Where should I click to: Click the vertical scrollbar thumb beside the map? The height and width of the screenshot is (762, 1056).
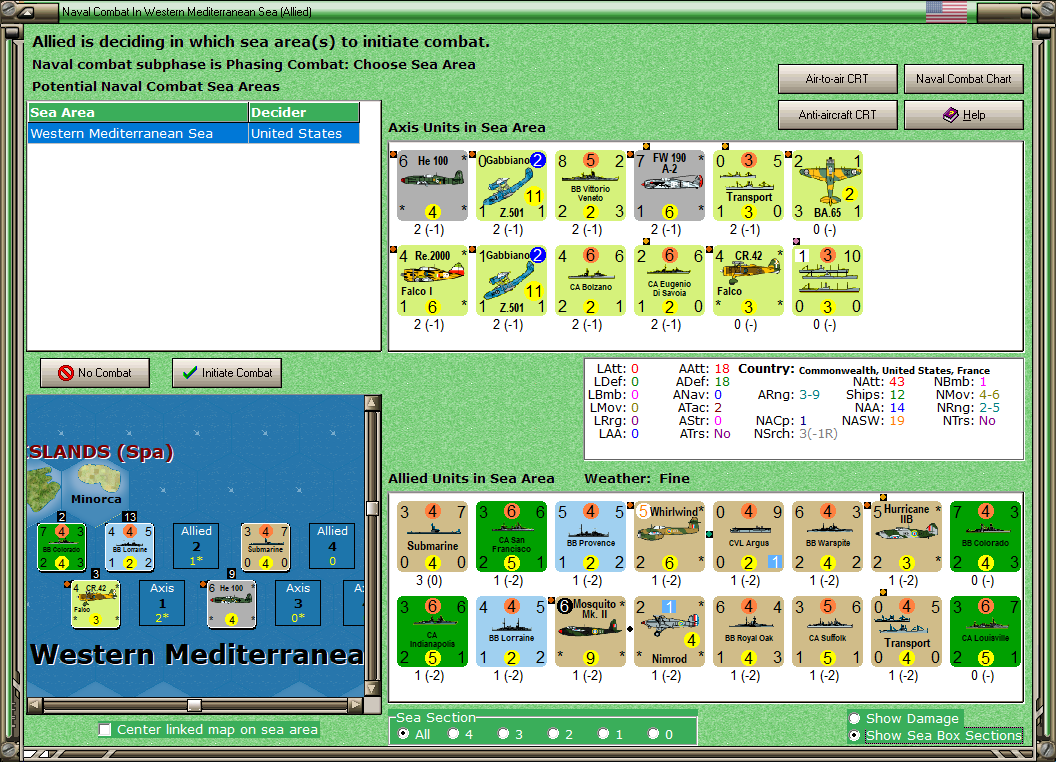(x=372, y=508)
